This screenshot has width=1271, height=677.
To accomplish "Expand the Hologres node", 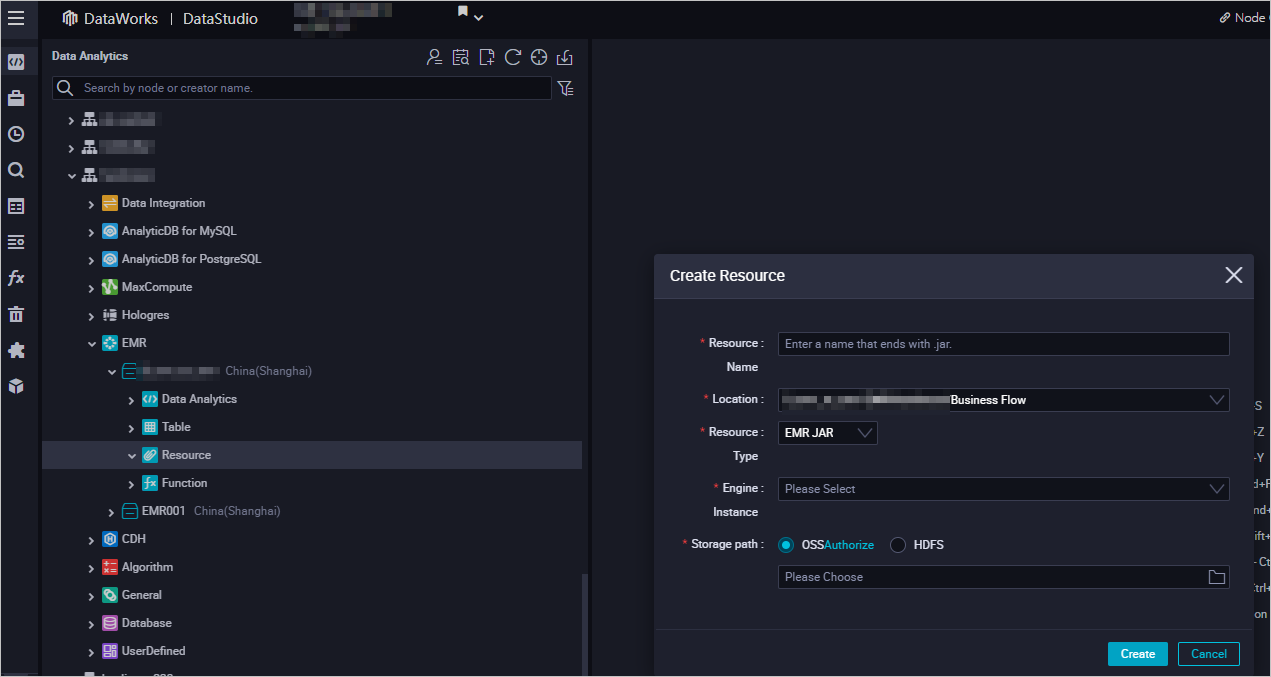I will coord(91,316).
